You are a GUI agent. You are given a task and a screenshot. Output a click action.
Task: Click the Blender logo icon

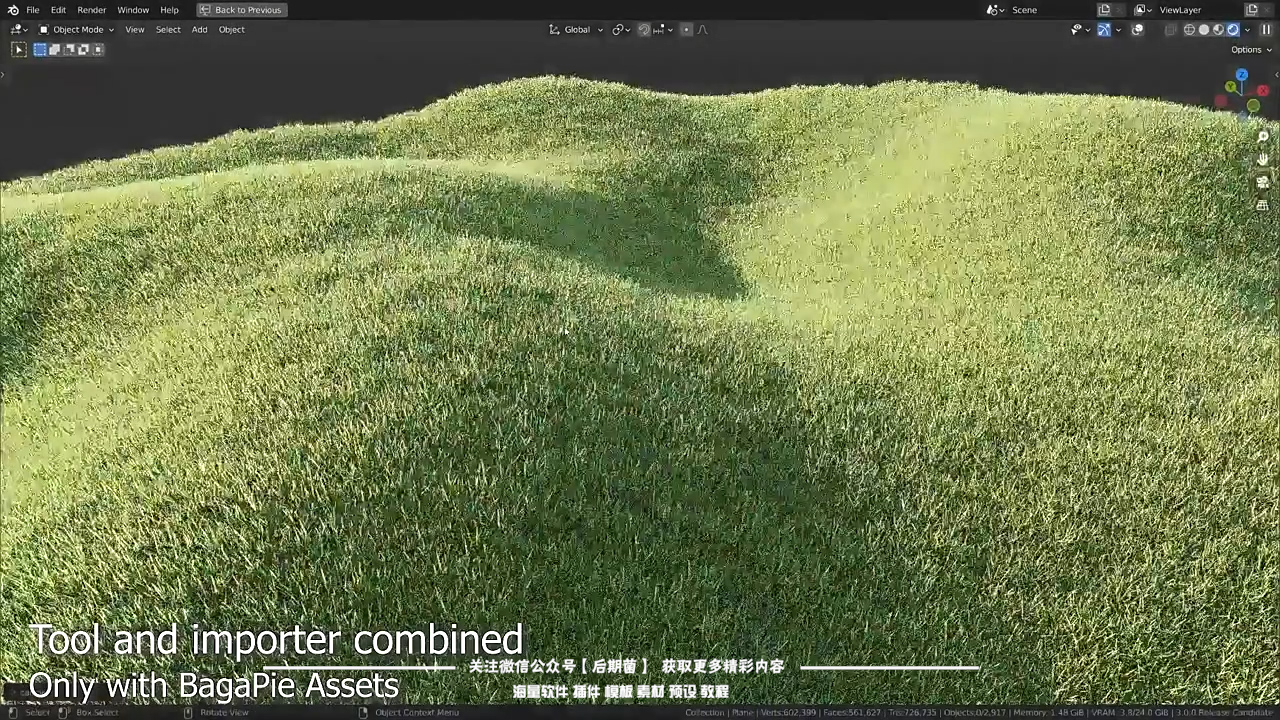click(13, 10)
